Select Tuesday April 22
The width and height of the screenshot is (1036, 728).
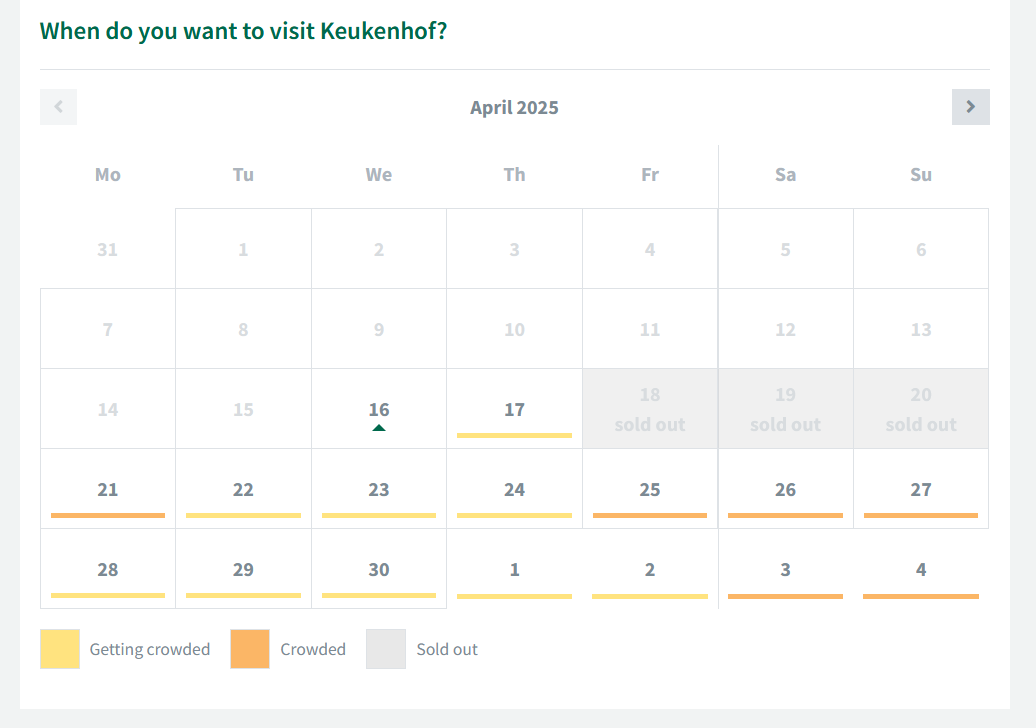243,489
